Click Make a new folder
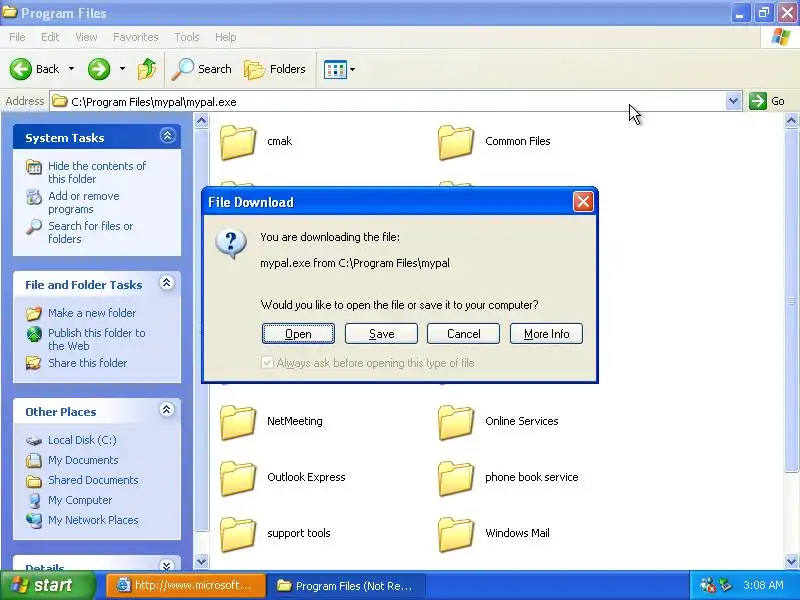800x600 pixels. [92, 313]
